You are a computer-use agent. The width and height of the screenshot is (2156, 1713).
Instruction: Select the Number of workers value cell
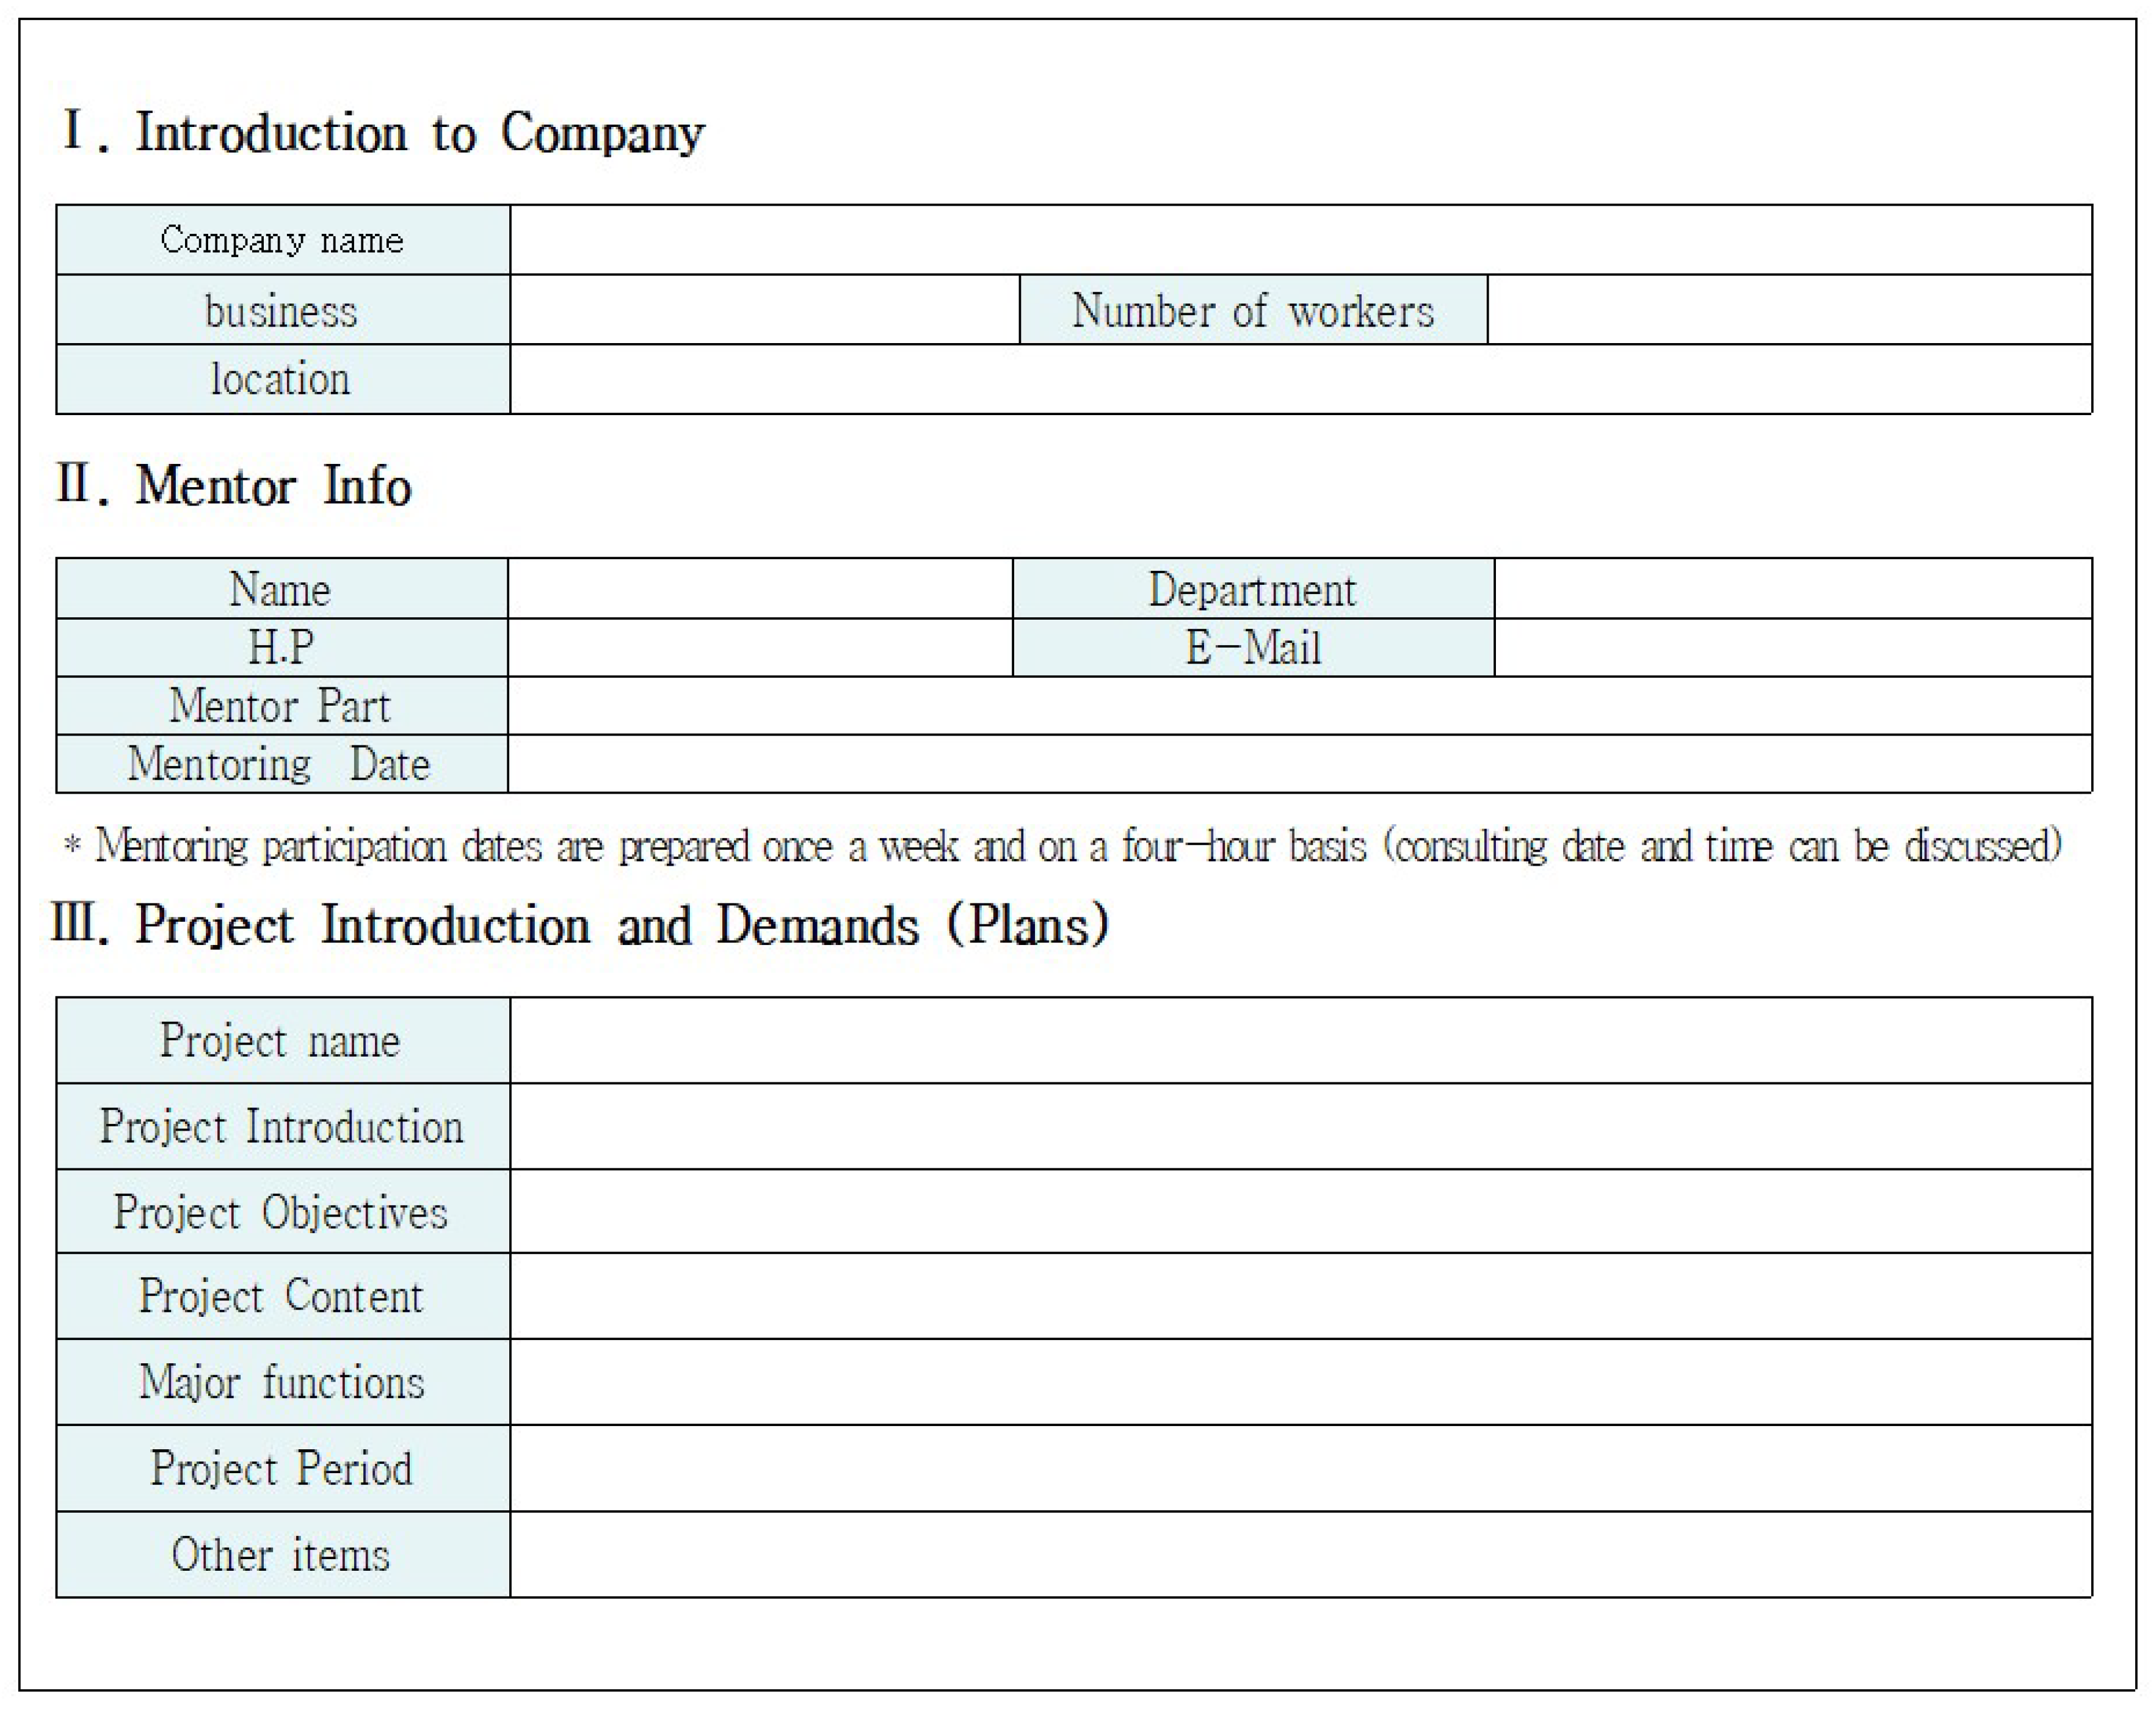tap(1789, 310)
